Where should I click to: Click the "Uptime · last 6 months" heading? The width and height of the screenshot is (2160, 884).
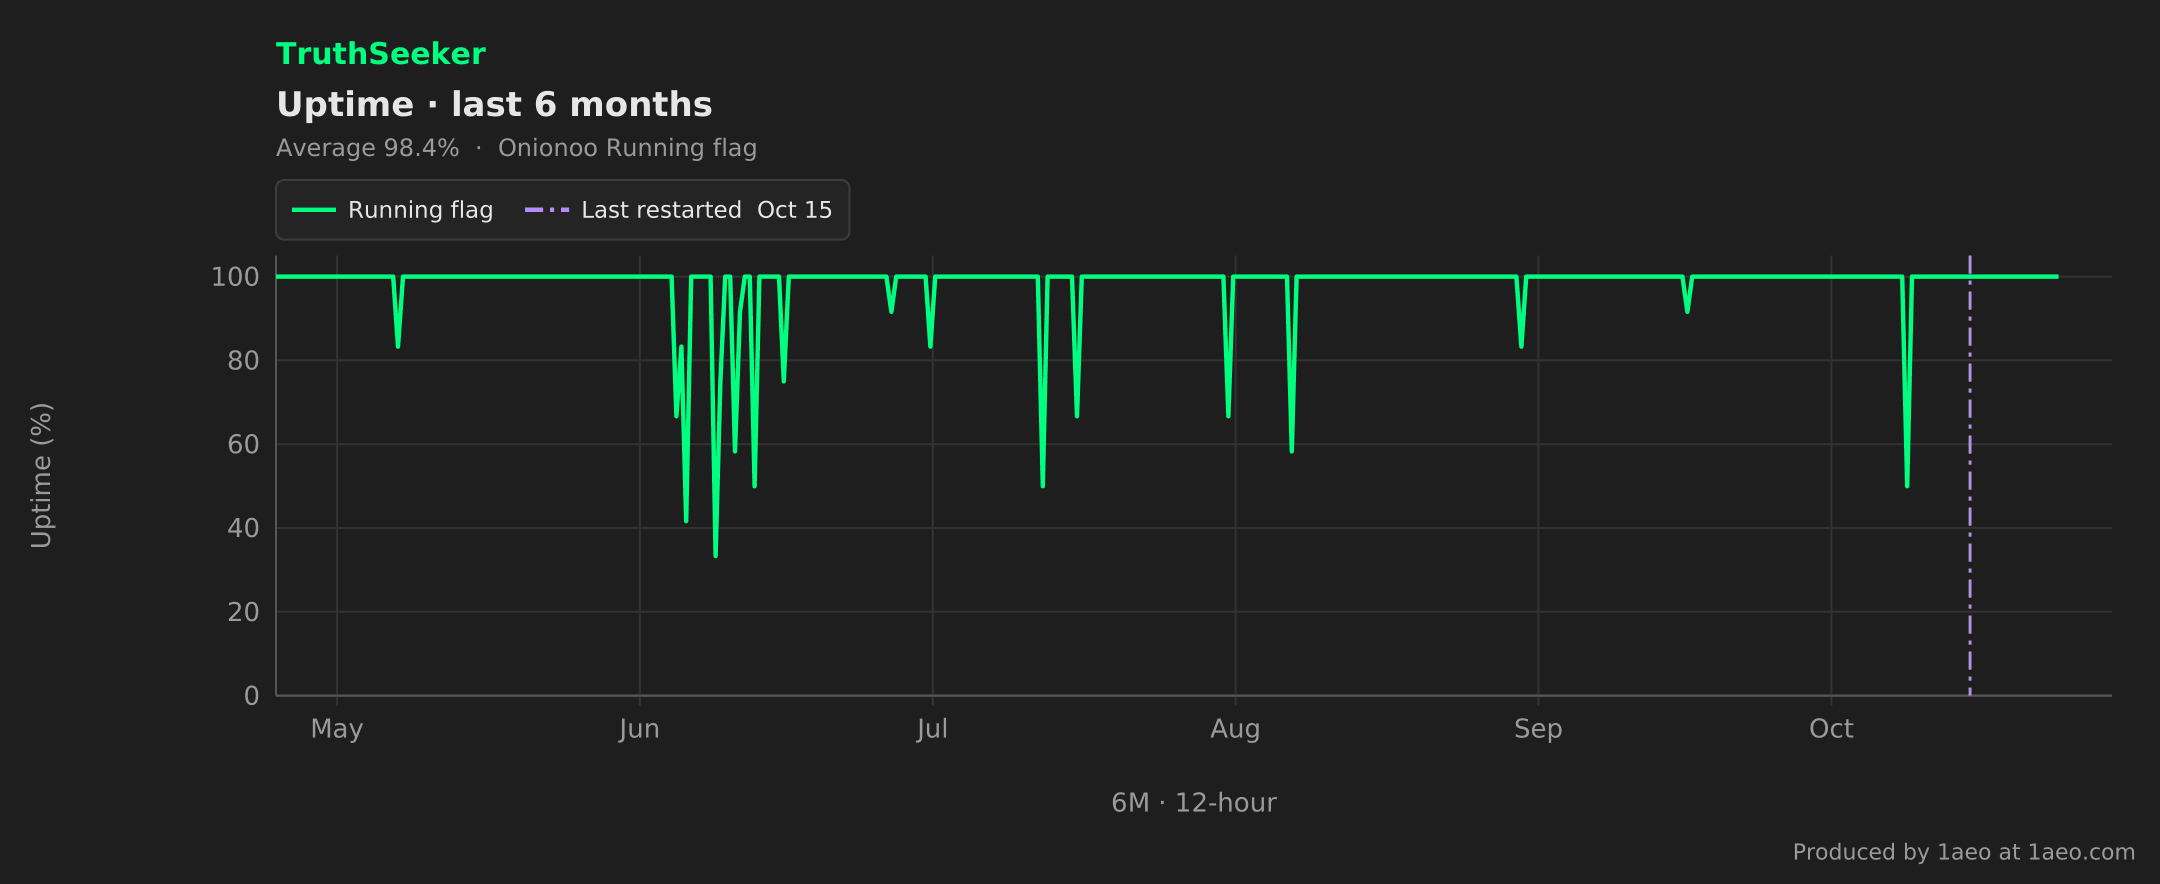click(494, 104)
